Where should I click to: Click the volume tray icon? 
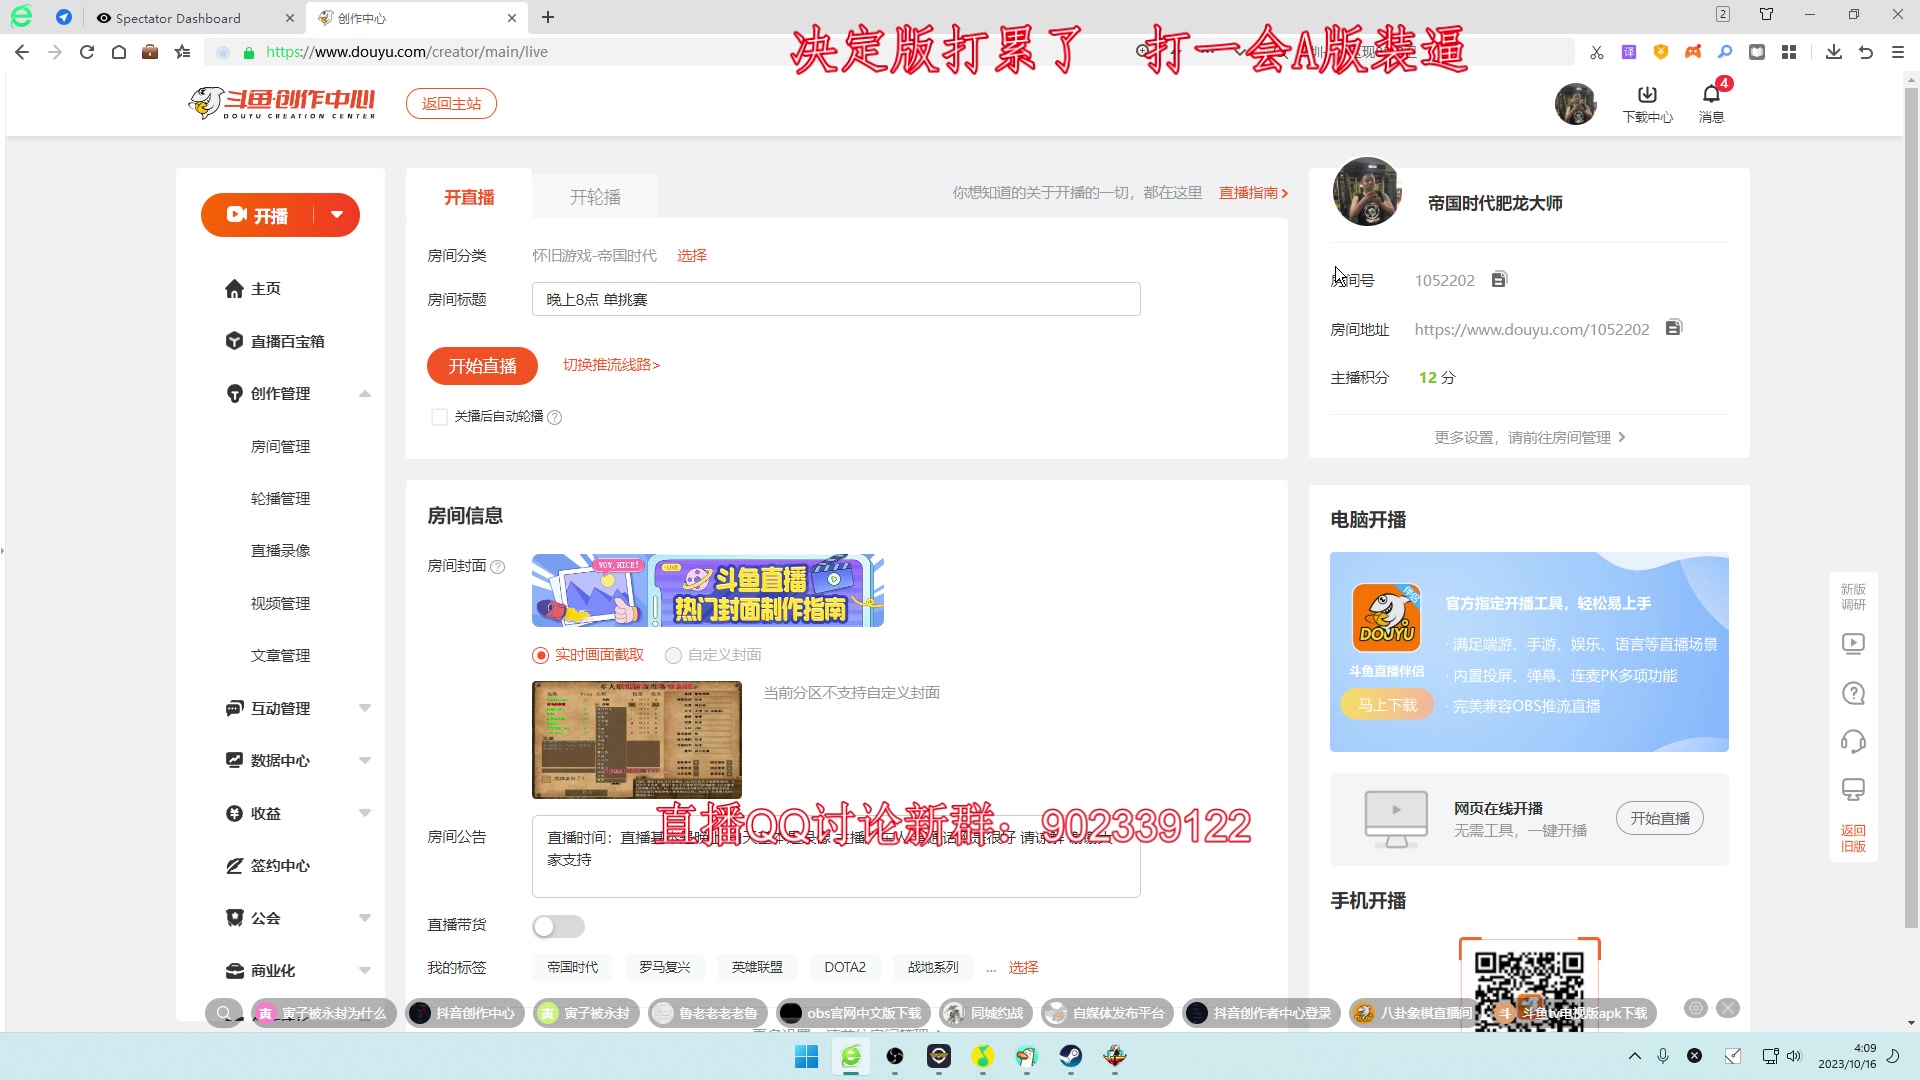click(x=1793, y=1056)
